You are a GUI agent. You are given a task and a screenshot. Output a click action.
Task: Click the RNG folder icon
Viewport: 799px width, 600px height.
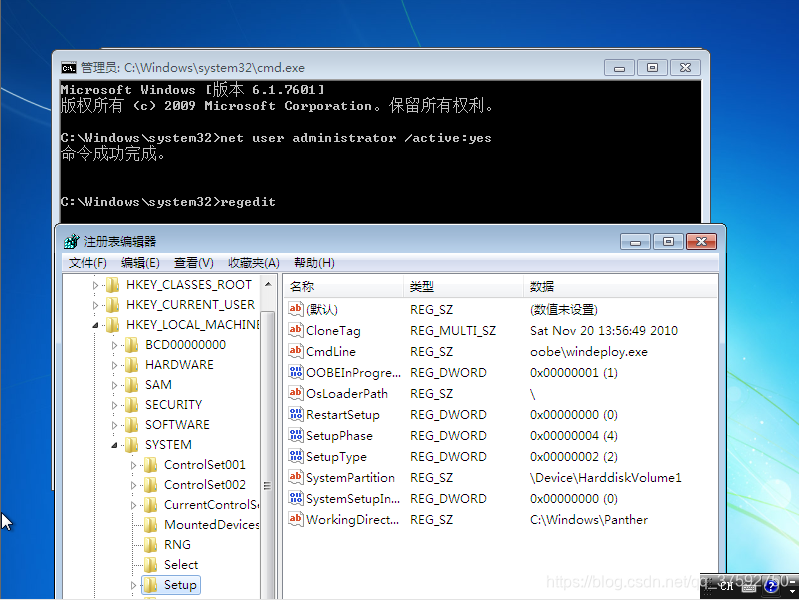[x=150, y=544]
